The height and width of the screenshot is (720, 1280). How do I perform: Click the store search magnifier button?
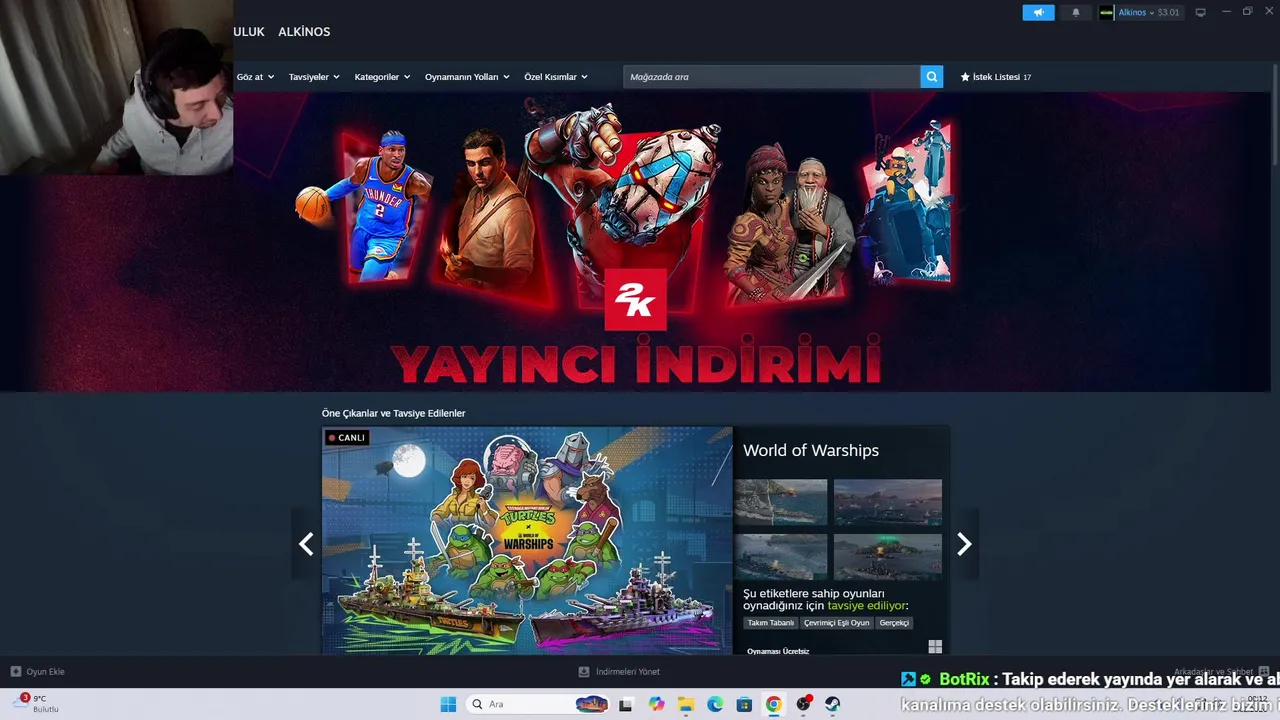pyautogui.click(x=932, y=77)
